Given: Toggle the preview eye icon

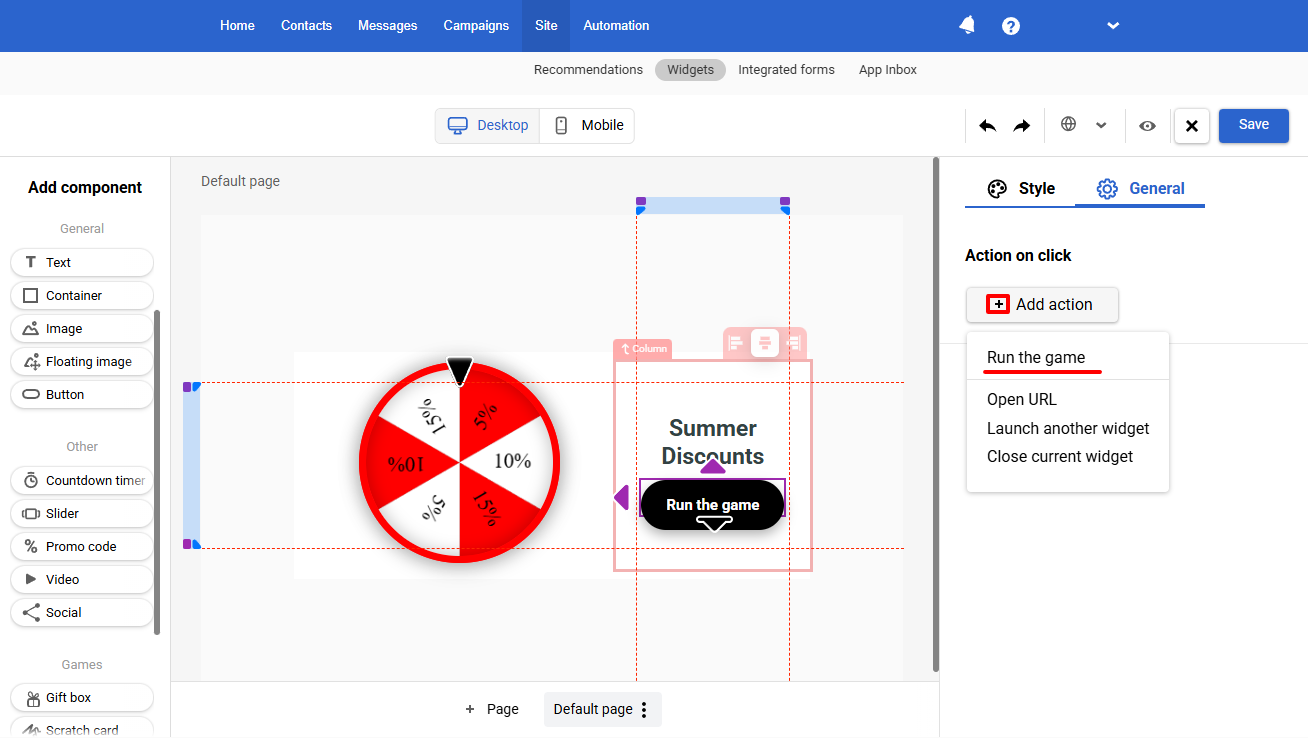Looking at the screenshot, I should tap(1147, 126).
